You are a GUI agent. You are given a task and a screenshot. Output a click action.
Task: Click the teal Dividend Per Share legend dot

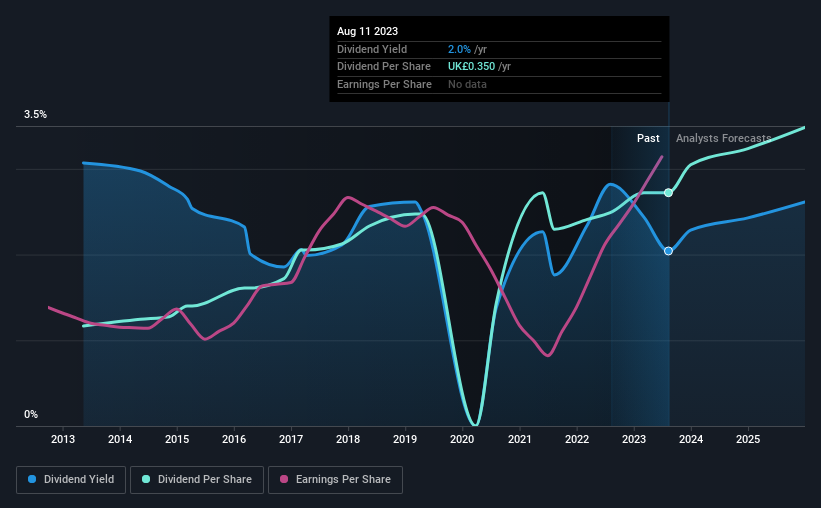(x=146, y=479)
